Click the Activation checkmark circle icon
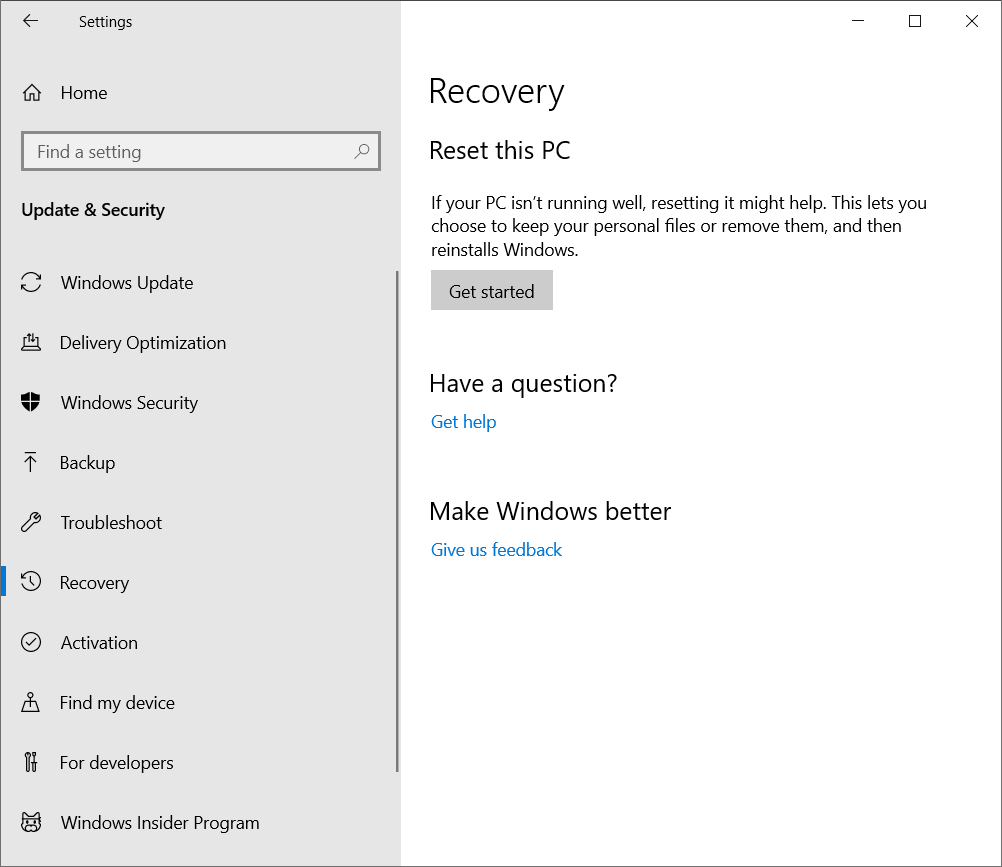The width and height of the screenshot is (1002, 867). click(x=31, y=642)
